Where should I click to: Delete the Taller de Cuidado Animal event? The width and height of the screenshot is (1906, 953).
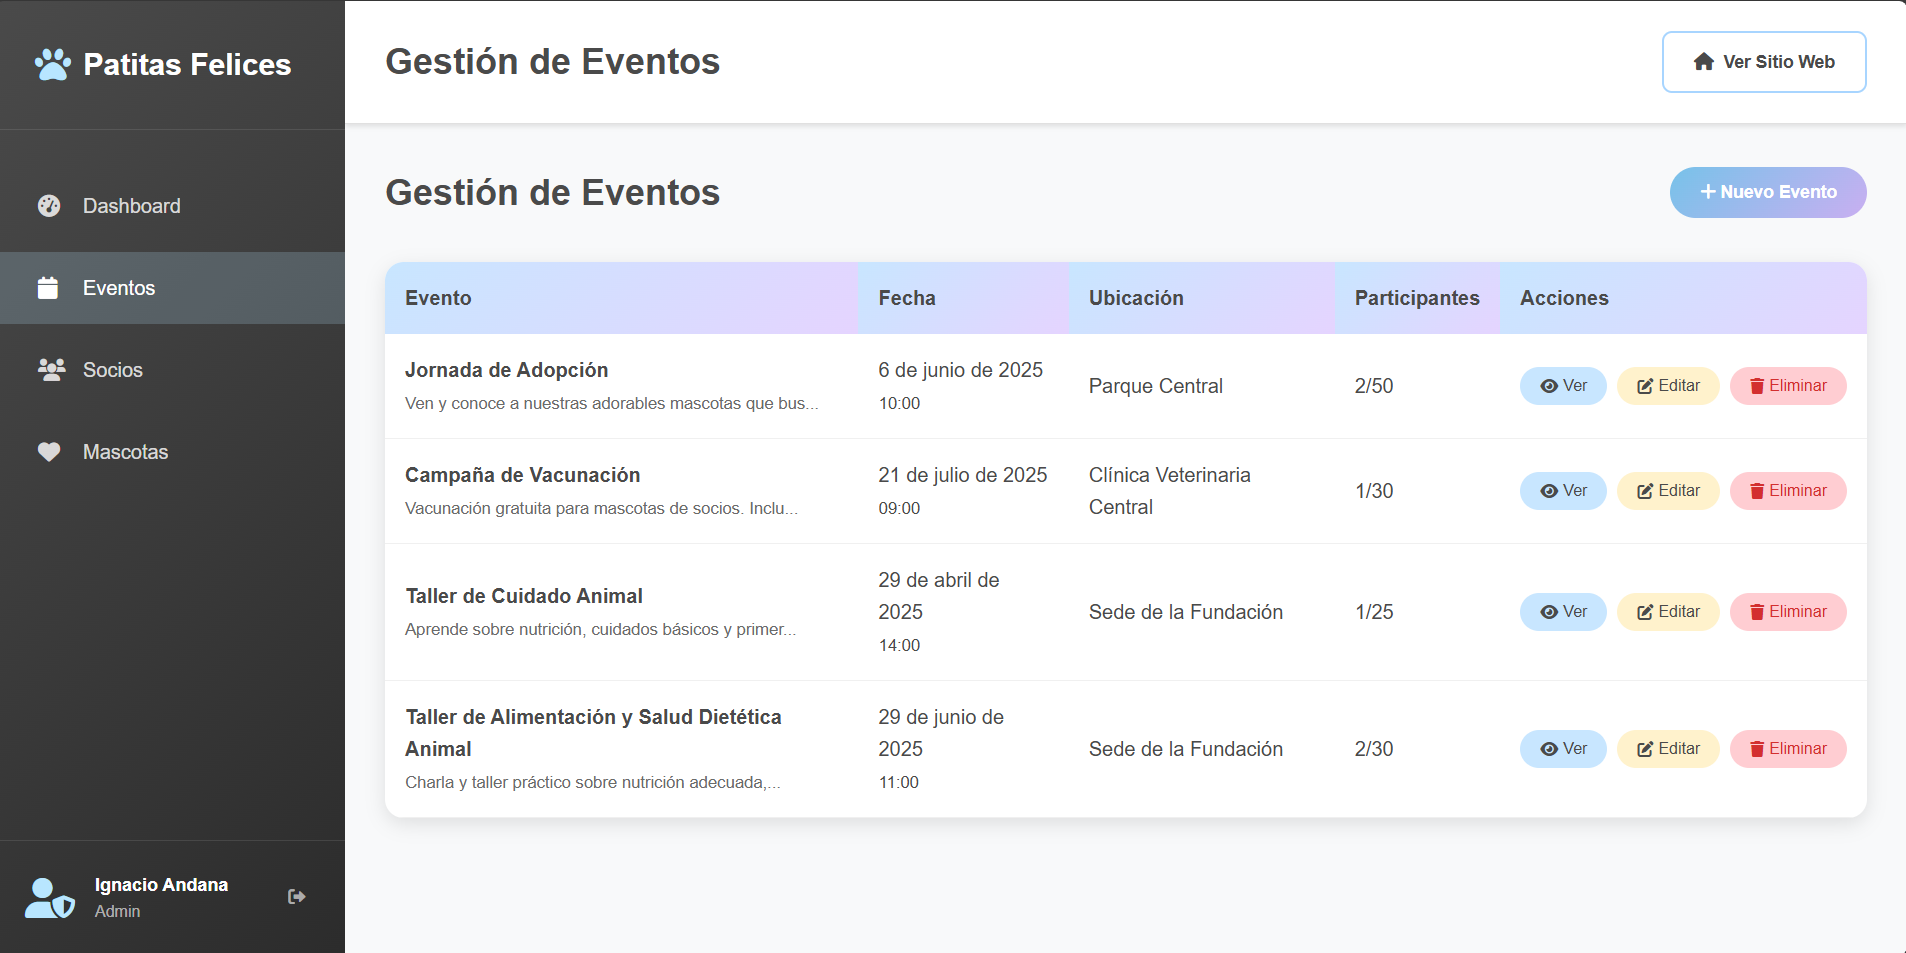point(1787,612)
